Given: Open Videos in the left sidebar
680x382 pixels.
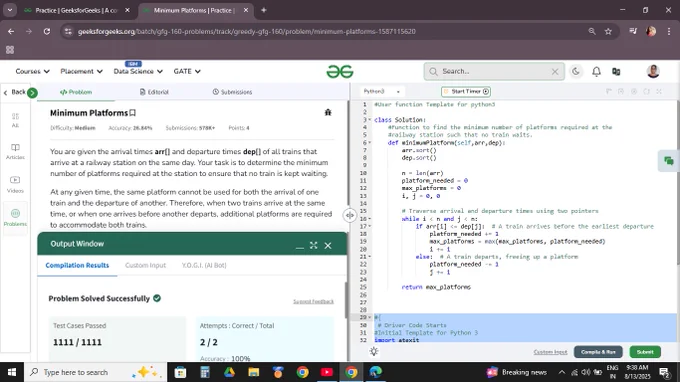Looking at the screenshot, I should (x=15, y=184).
